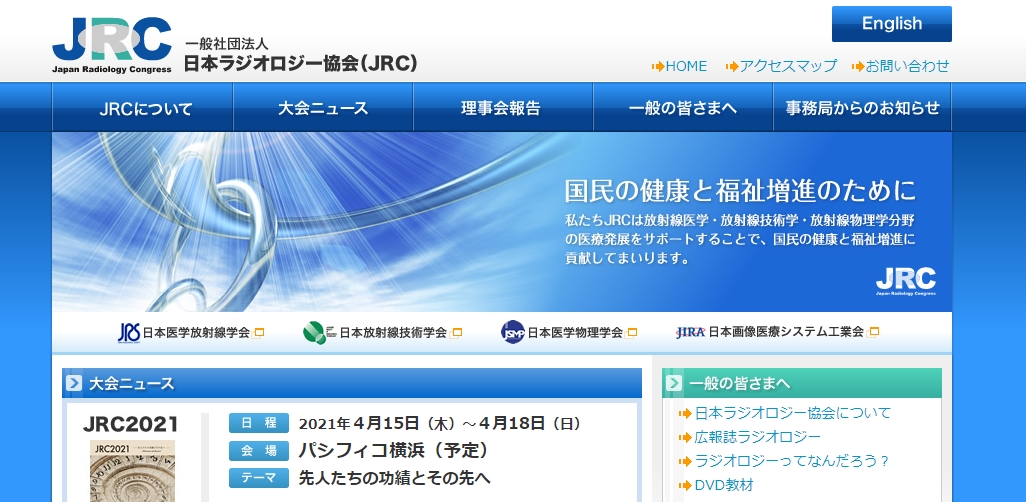Click the JRC Japan Radiology Congress logo
Image resolution: width=1026 pixels, height=502 pixels.
pyautogui.click(x=112, y=45)
